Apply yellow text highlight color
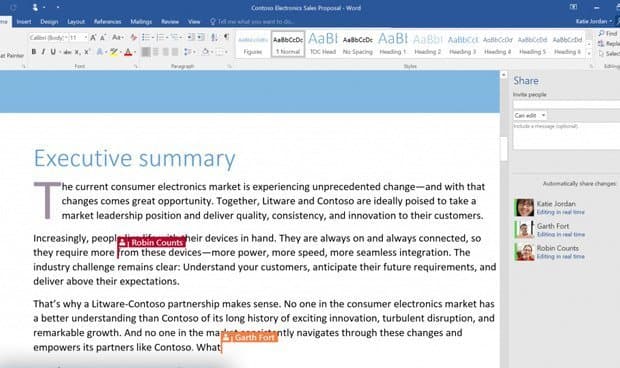The width and height of the screenshot is (620, 368). [x=113, y=52]
